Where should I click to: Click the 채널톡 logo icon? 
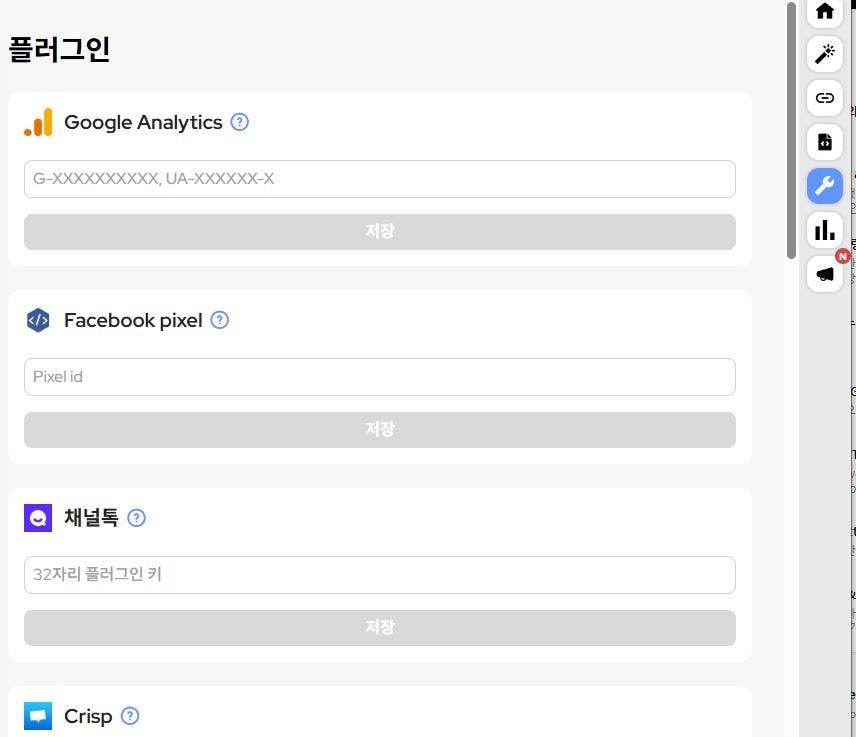click(38, 518)
